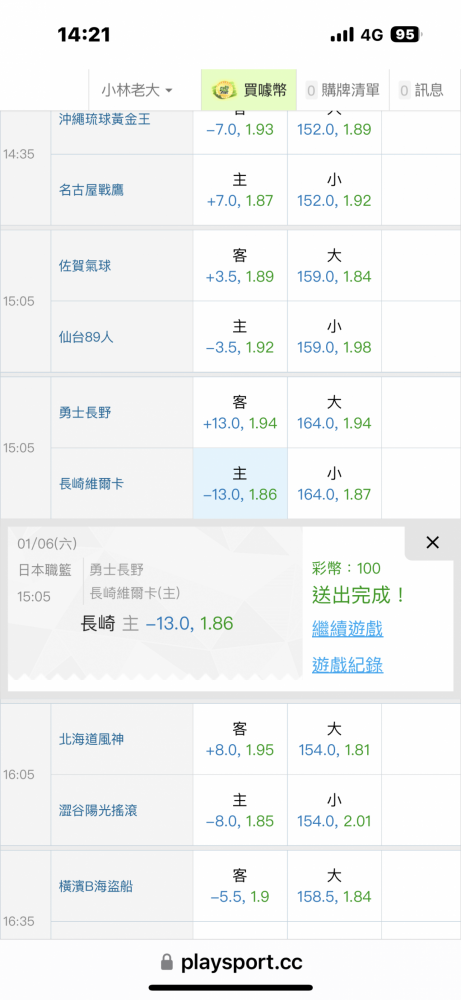Pick 名古屋戰鷹 小 152.0 under option
This screenshot has height=1000, width=461.
click(x=334, y=189)
